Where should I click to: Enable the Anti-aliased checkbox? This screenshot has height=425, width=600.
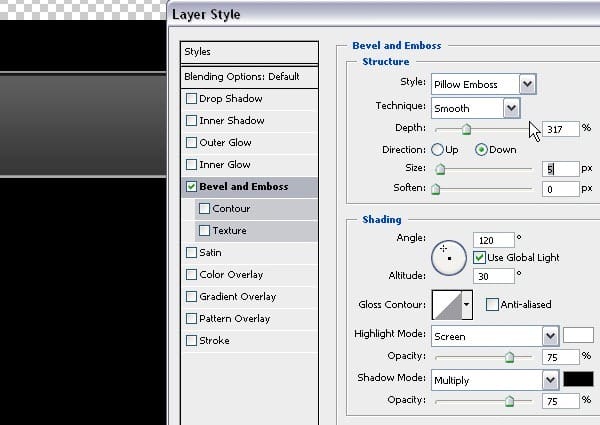pyautogui.click(x=492, y=305)
